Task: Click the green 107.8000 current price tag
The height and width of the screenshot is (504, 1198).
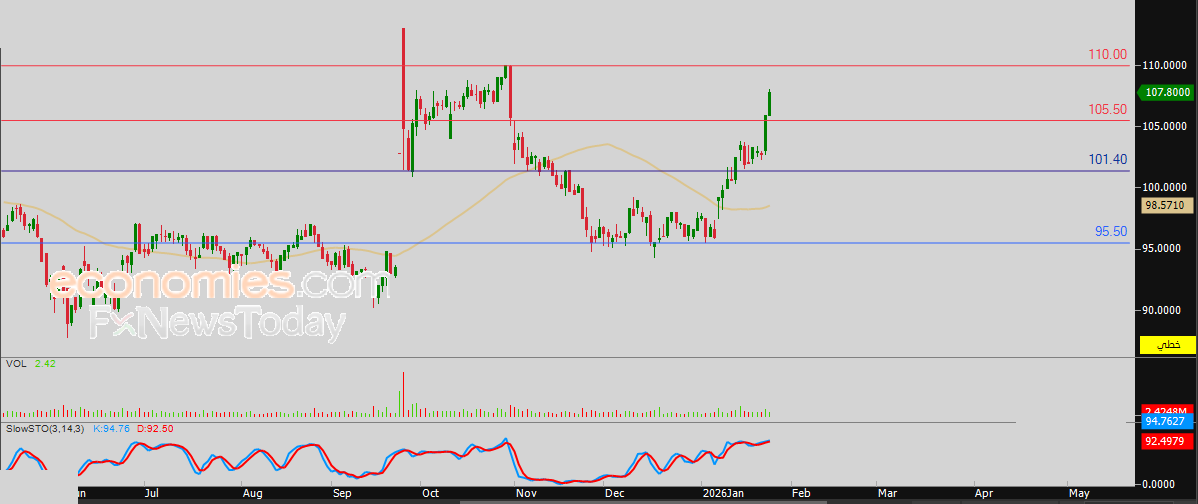Action: pos(1167,92)
